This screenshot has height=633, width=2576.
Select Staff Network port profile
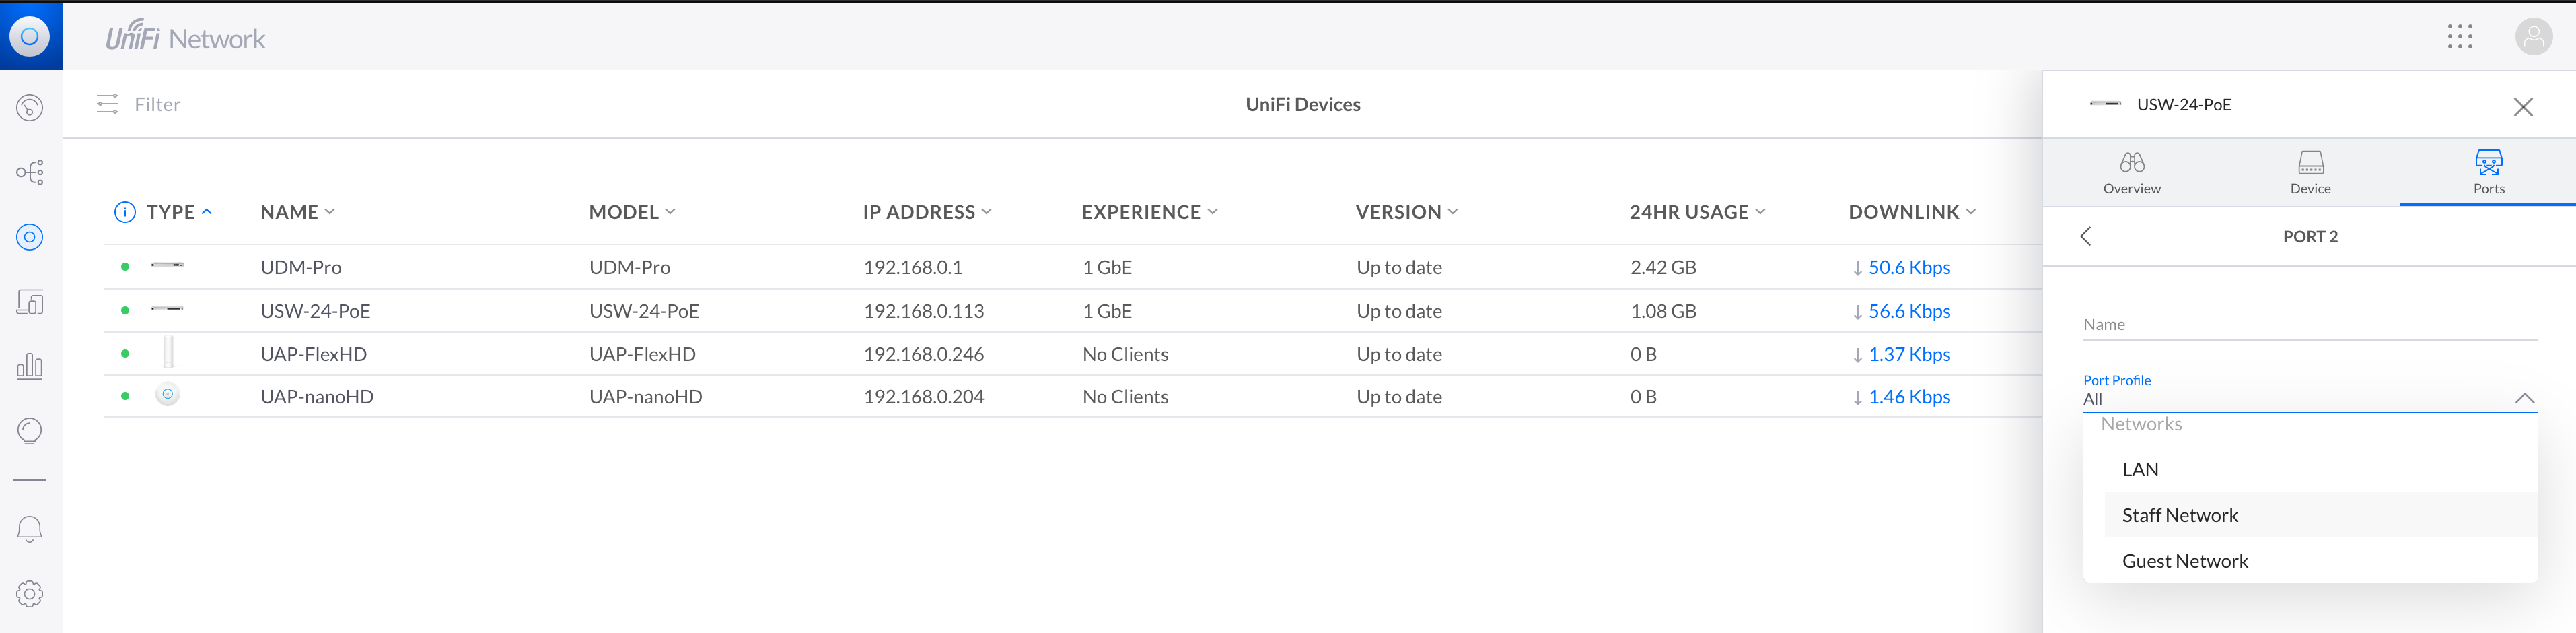click(x=2320, y=515)
